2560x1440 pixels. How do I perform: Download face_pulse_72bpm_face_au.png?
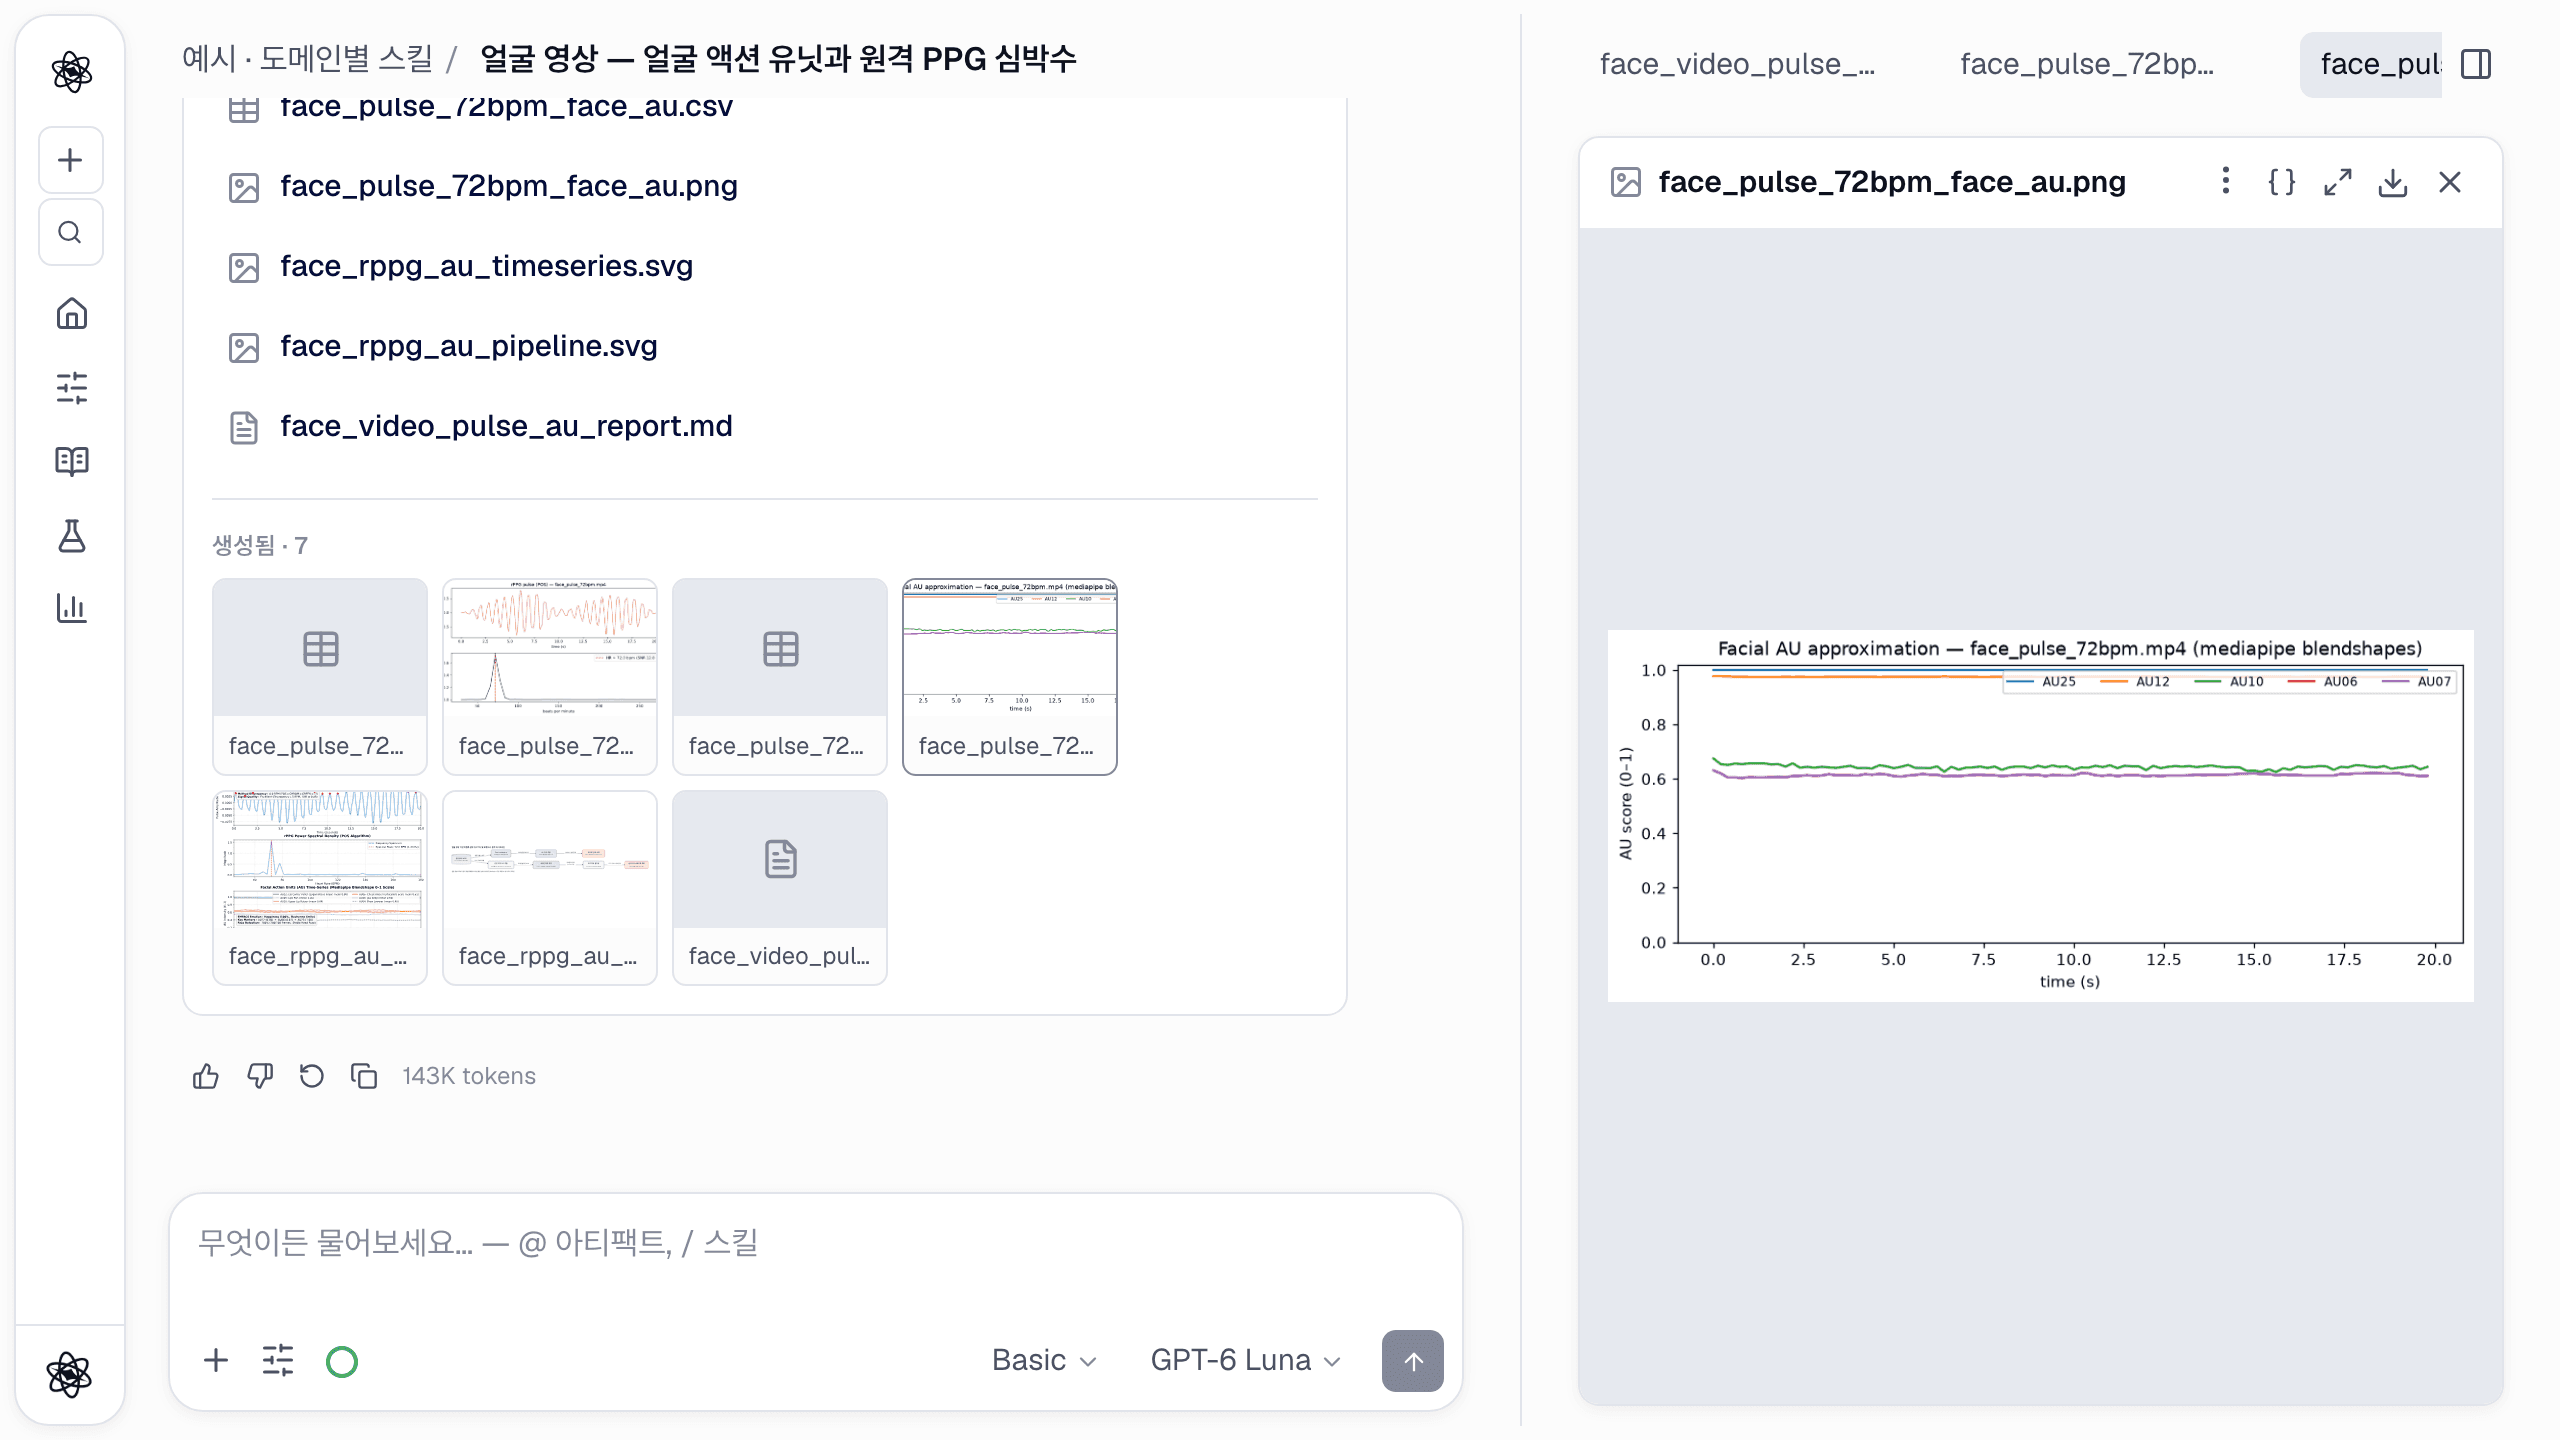click(2393, 182)
